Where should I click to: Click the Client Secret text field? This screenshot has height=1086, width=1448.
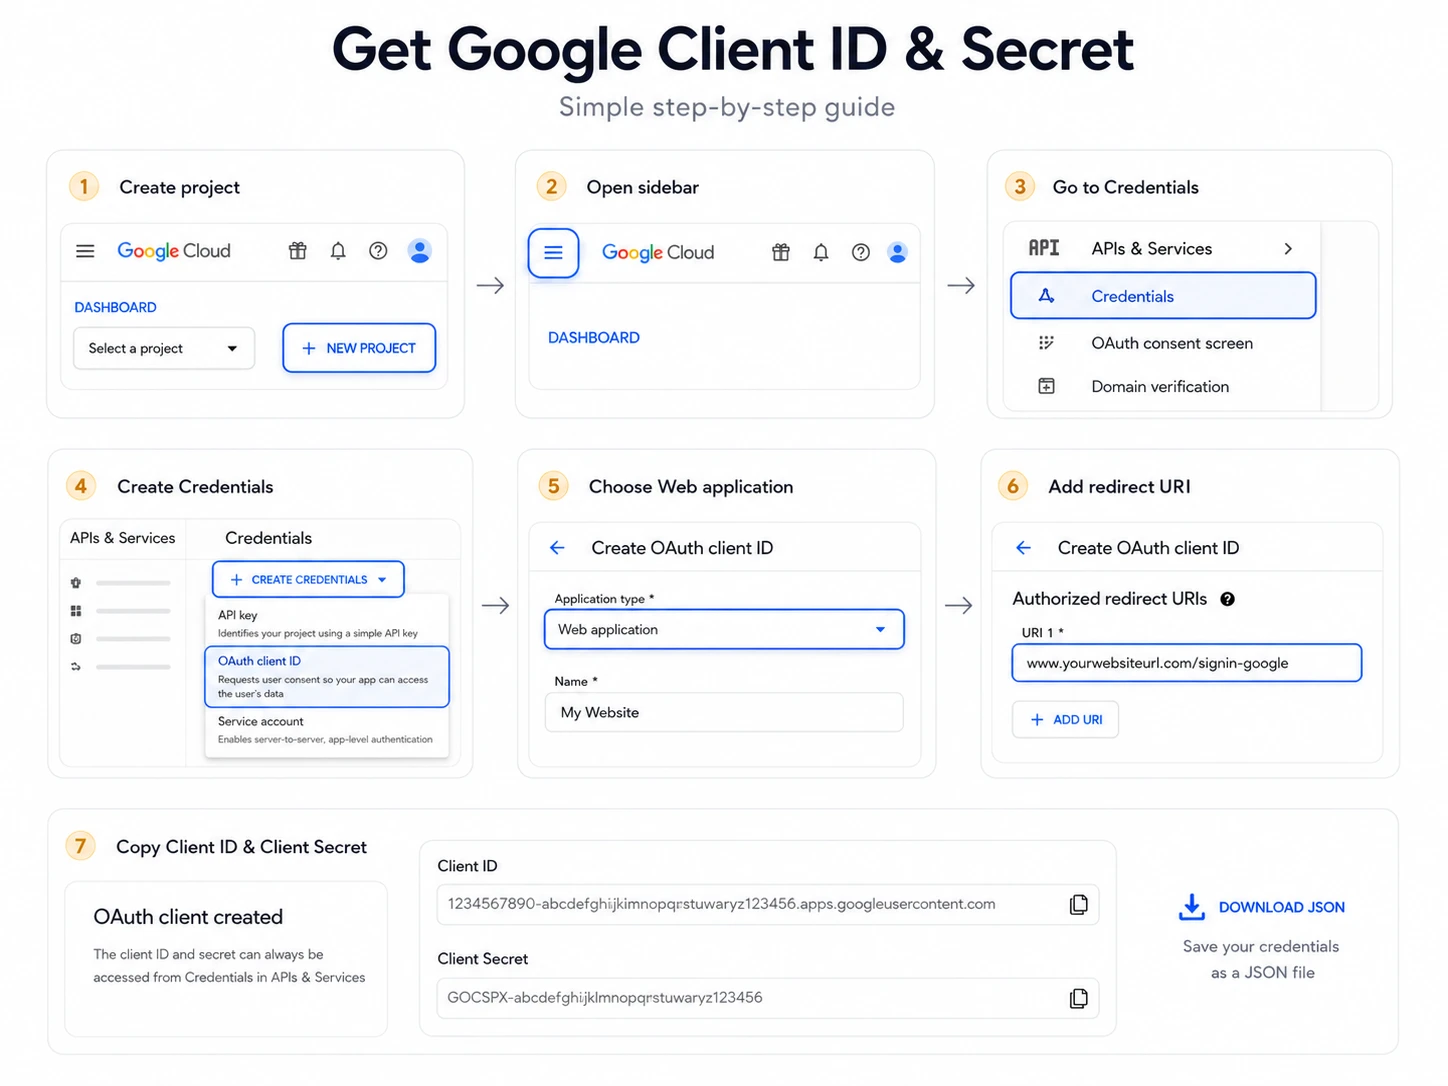coord(768,998)
